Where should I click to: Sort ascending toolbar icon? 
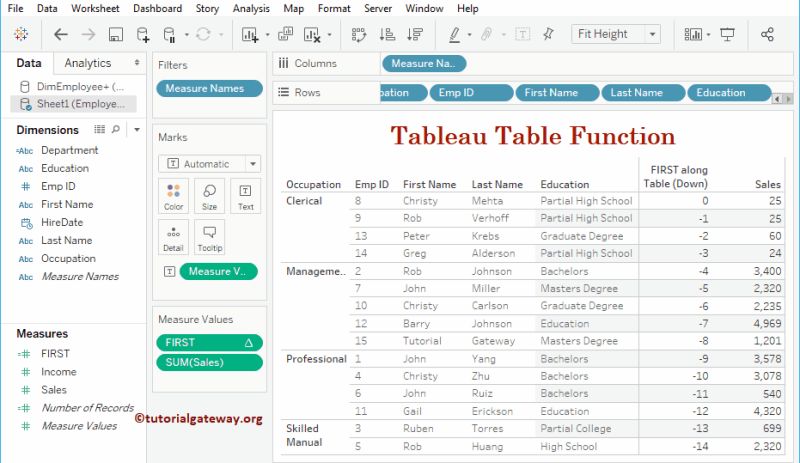click(x=387, y=34)
